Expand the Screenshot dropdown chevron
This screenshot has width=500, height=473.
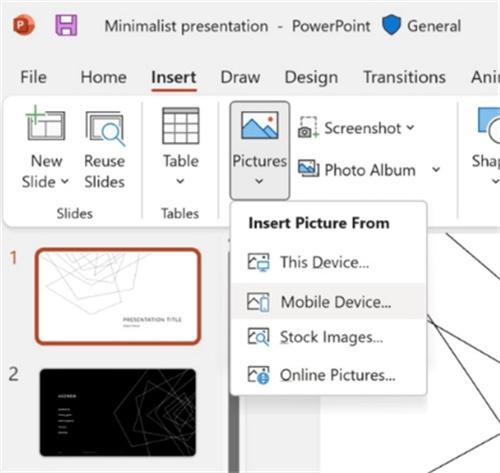(x=410, y=127)
